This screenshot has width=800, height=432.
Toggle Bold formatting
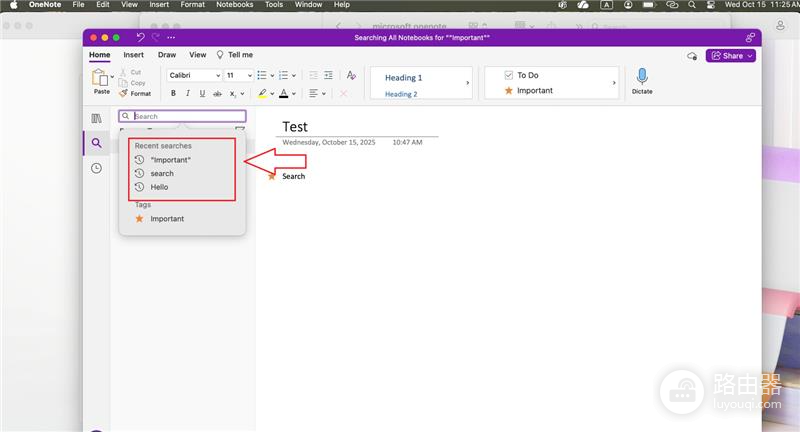point(173,93)
